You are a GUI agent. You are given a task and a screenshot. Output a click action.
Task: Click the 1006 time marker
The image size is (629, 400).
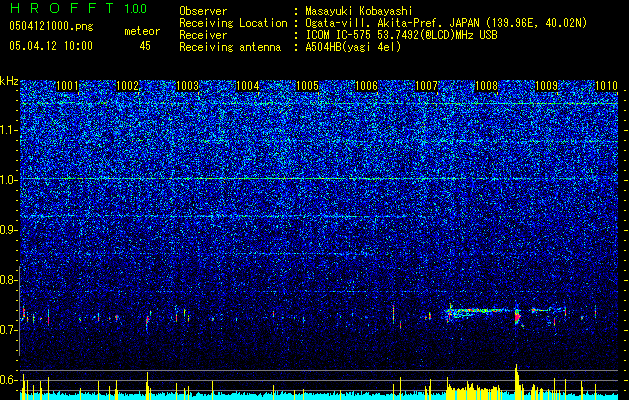point(367,86)
